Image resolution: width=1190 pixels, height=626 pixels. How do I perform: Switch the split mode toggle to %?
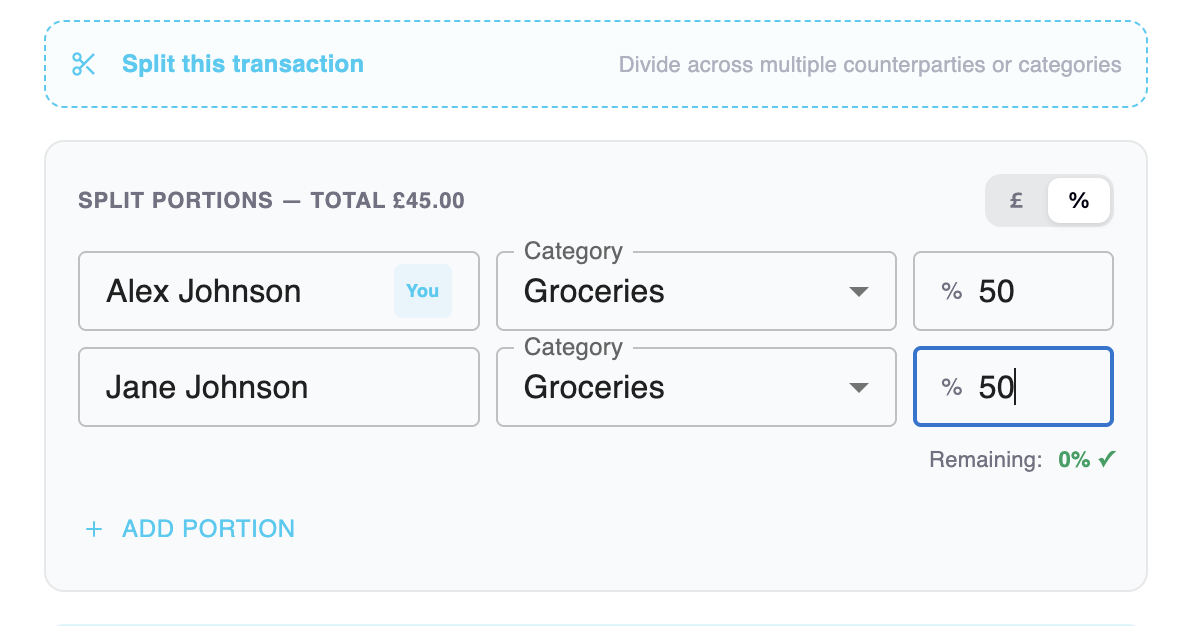[x=1078, y=200]
